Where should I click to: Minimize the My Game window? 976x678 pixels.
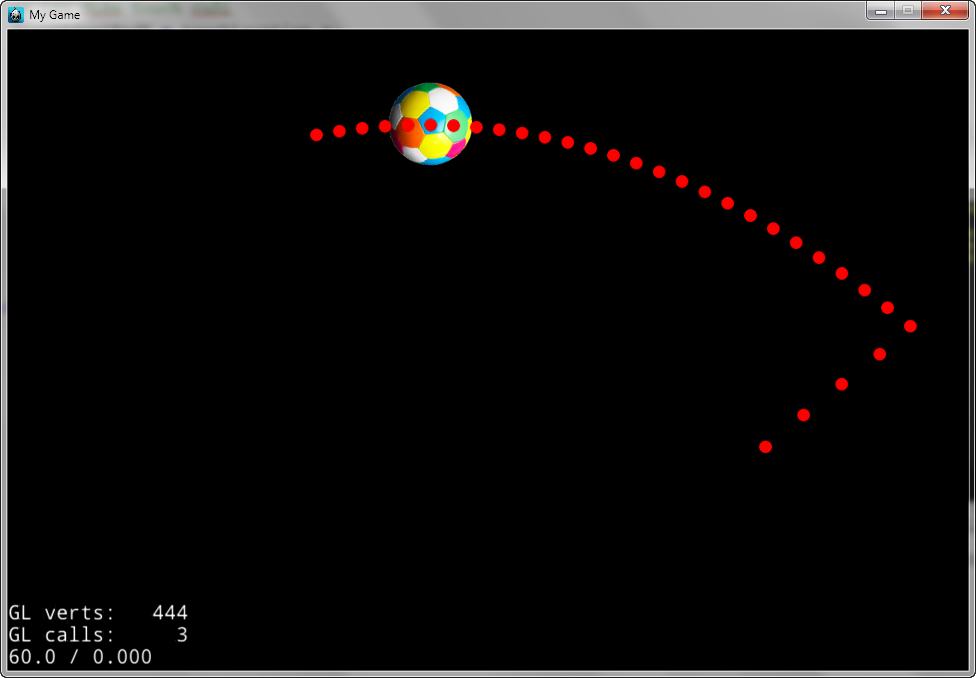click(x=880, y=11)
